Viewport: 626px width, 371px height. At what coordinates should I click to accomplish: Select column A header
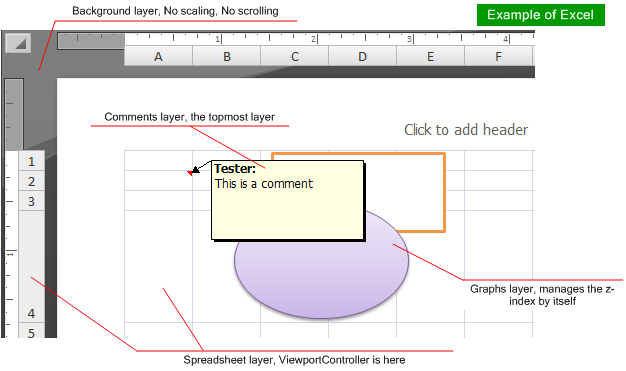[x=158, y=57]
